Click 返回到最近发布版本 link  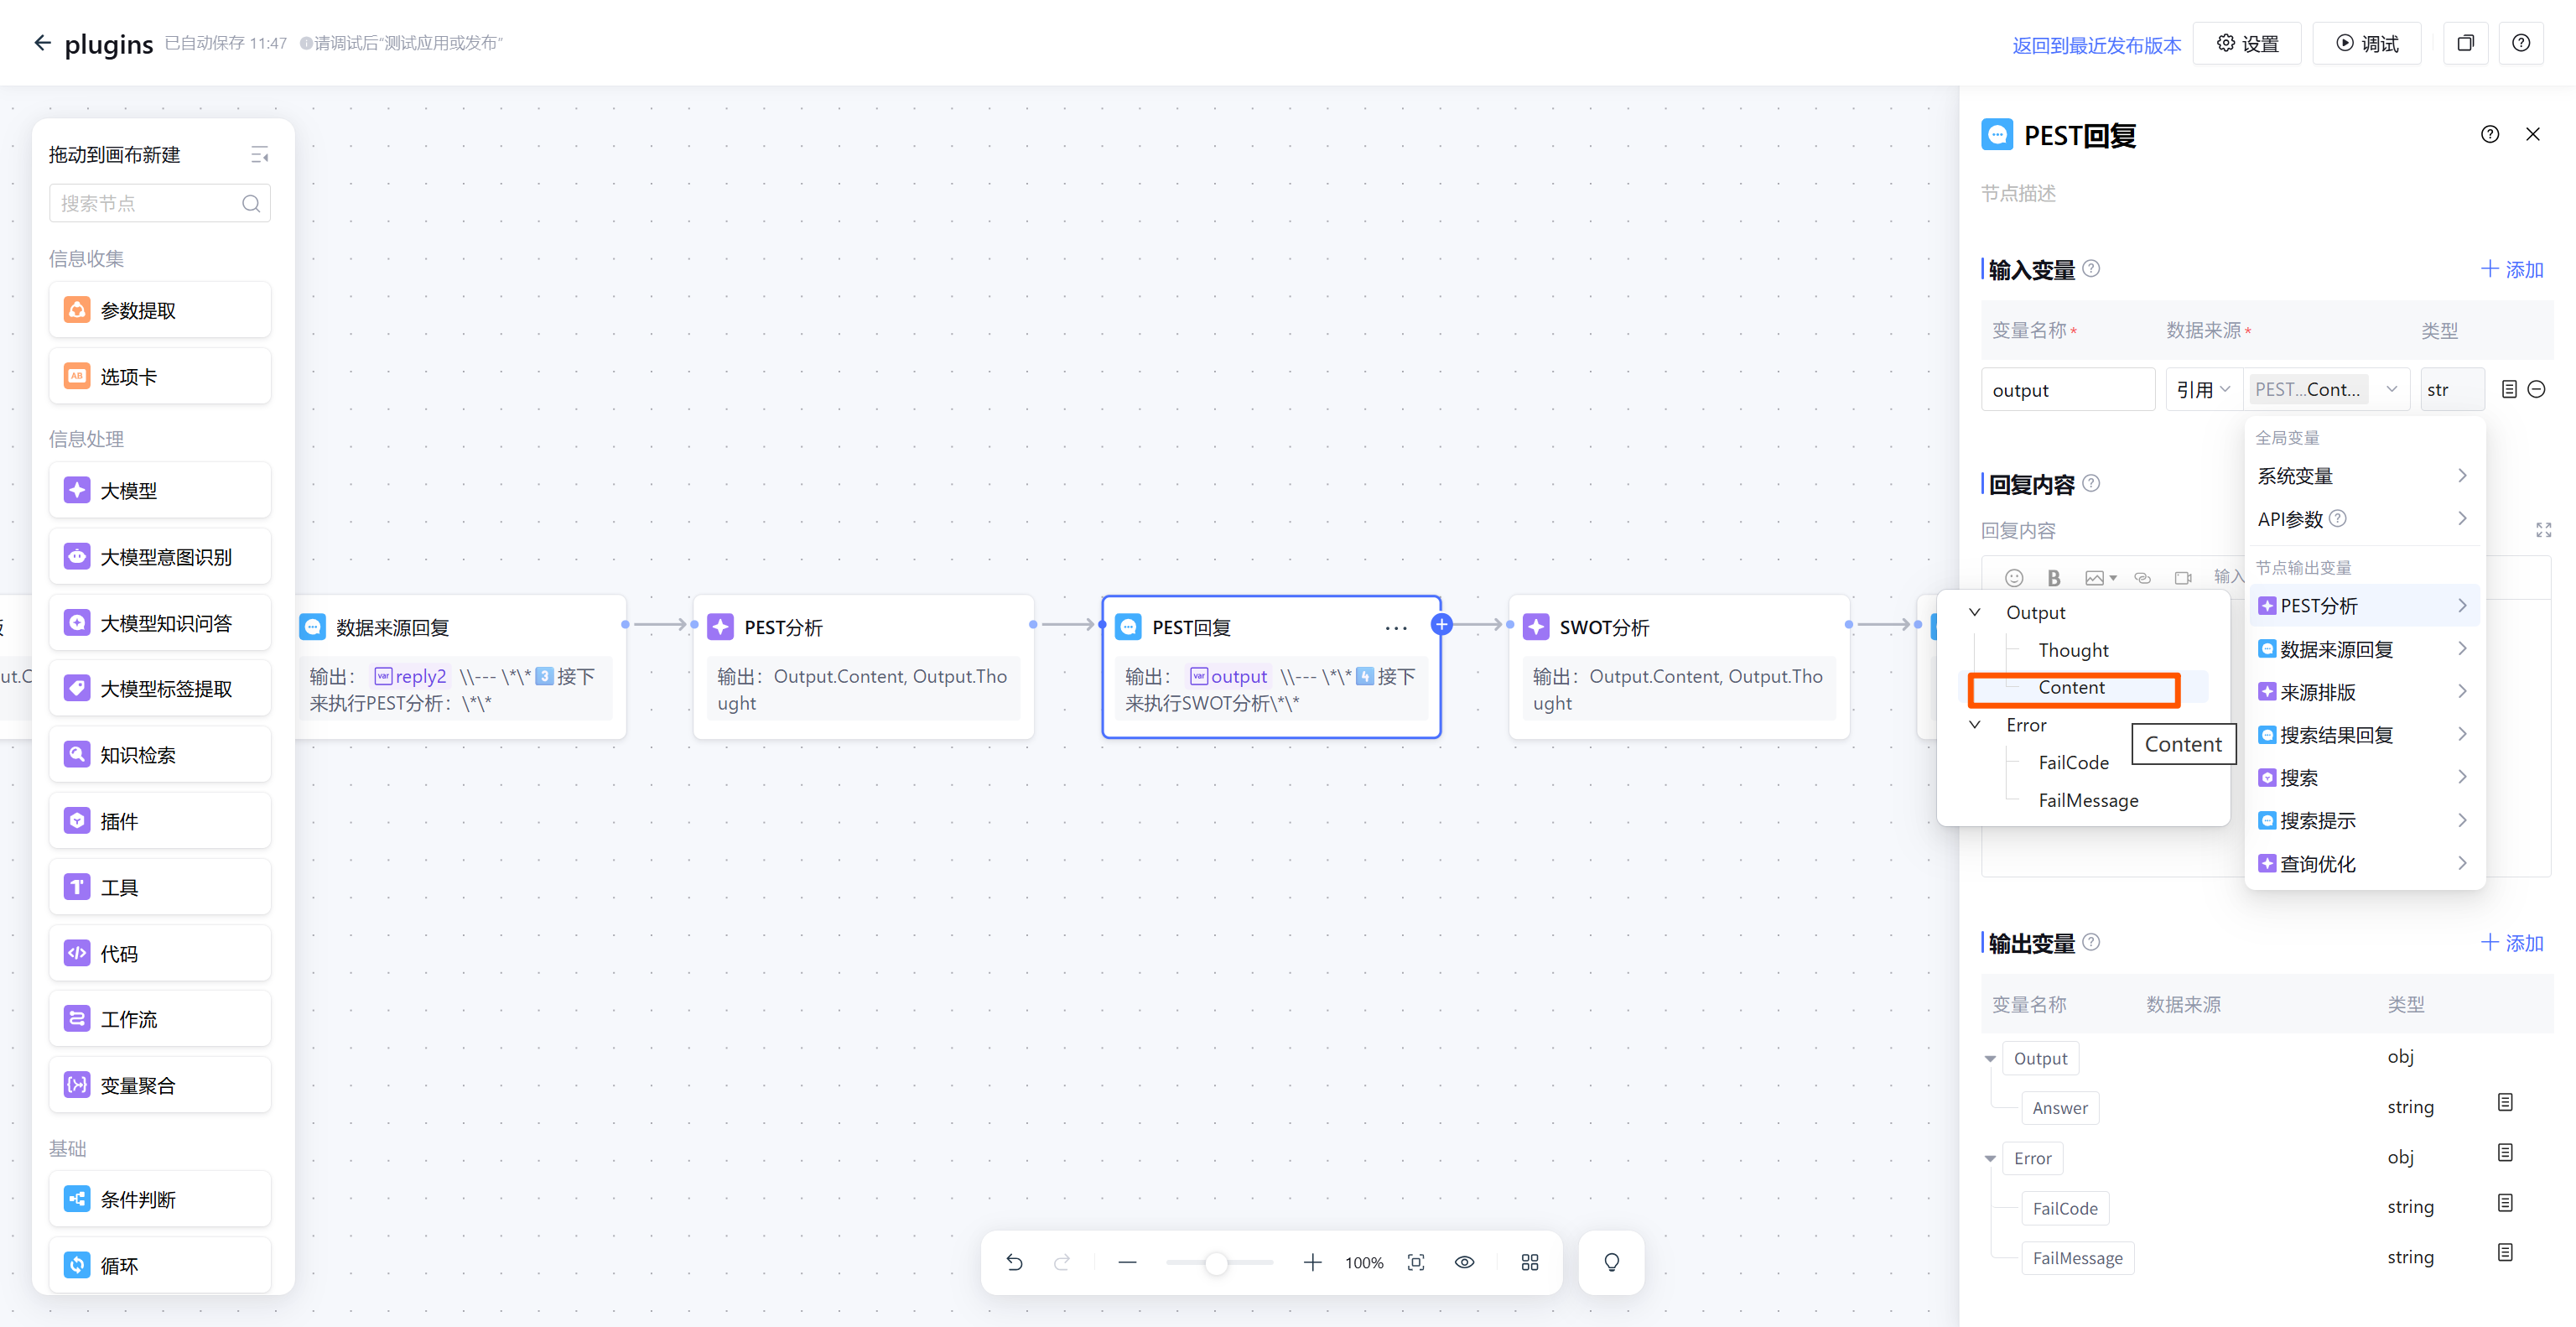coord(2096,45)
